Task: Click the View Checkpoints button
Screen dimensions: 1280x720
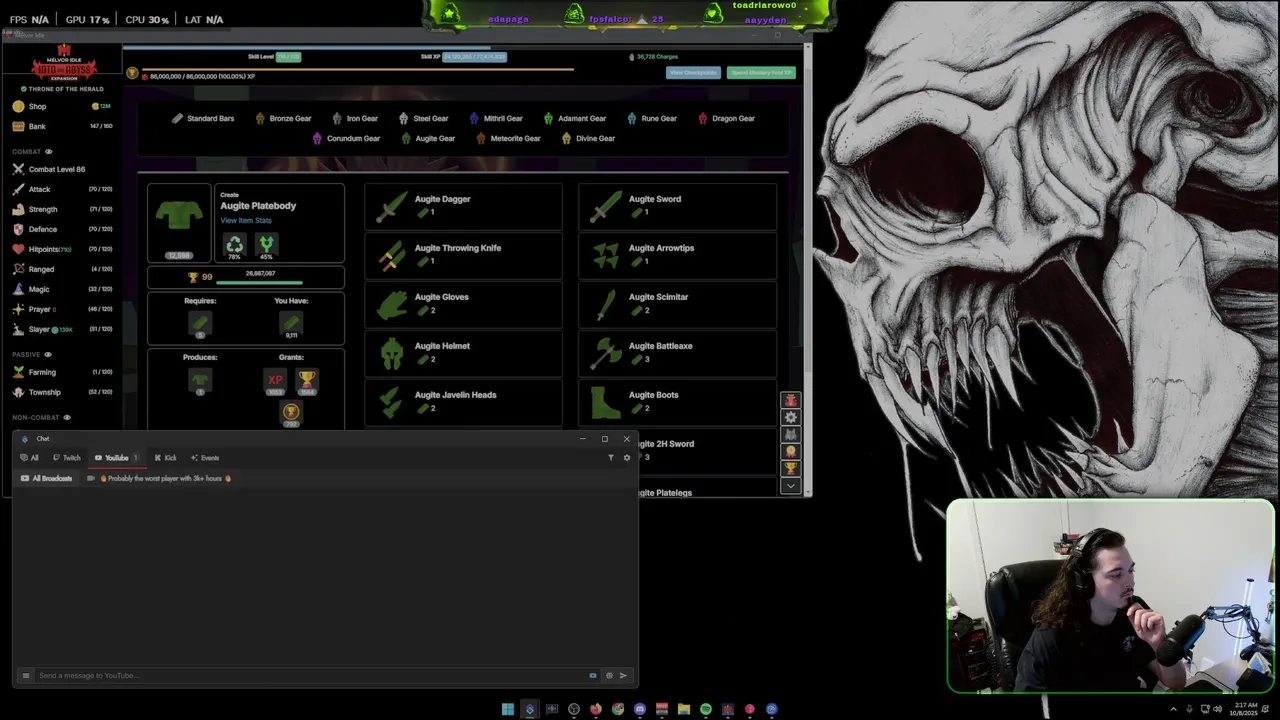Action: (x=693, y=72)
